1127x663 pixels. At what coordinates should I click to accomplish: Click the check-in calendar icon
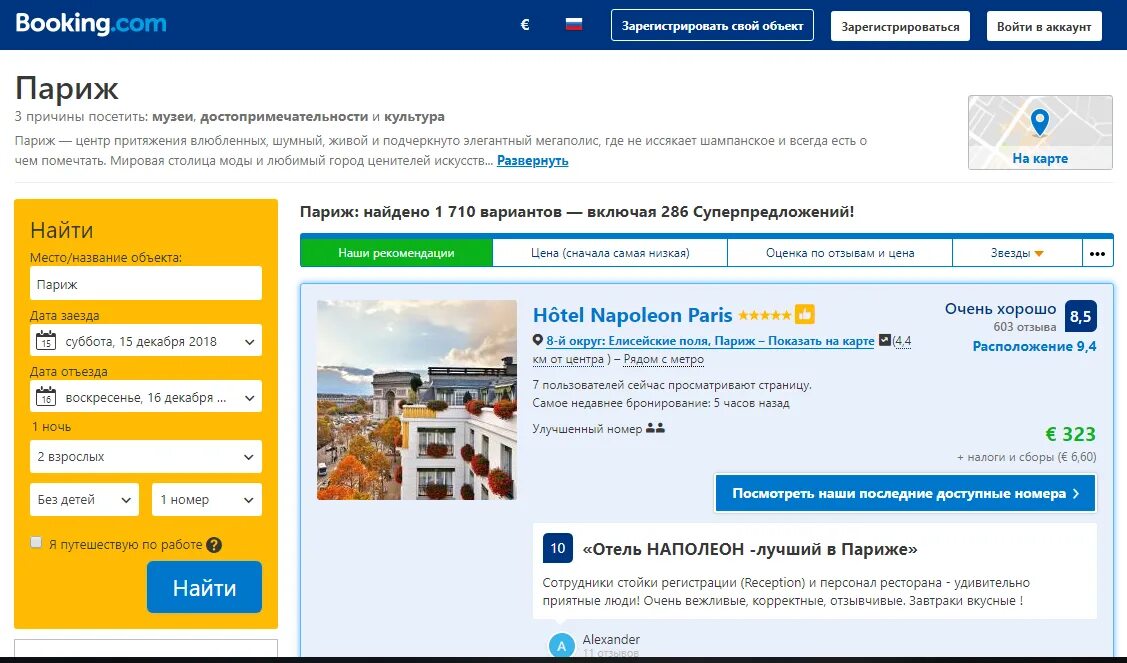46,340
